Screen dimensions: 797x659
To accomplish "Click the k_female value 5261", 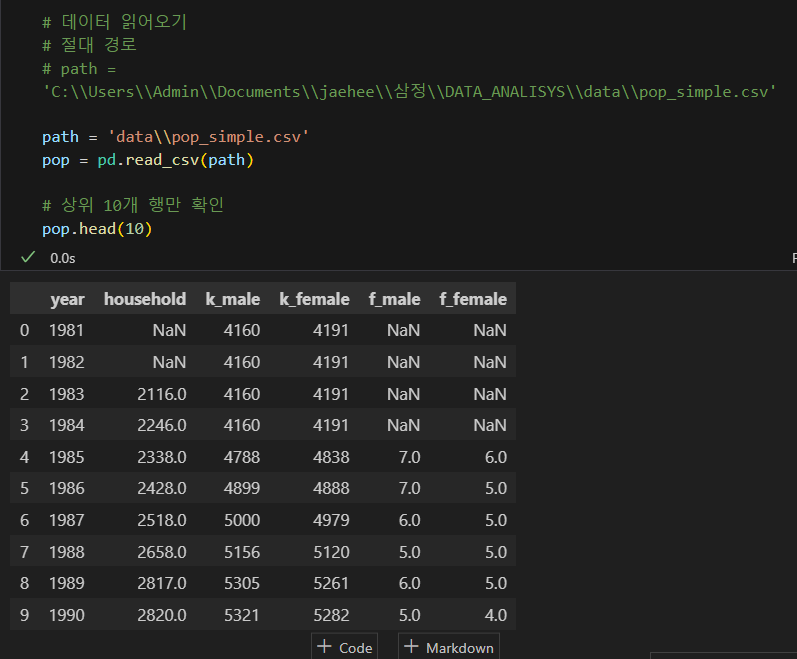I will tap(331, 583).
